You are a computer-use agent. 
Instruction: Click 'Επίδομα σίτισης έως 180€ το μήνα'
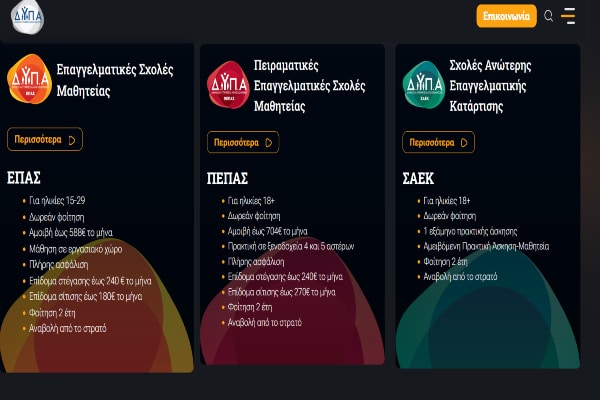tap(86, 297)
